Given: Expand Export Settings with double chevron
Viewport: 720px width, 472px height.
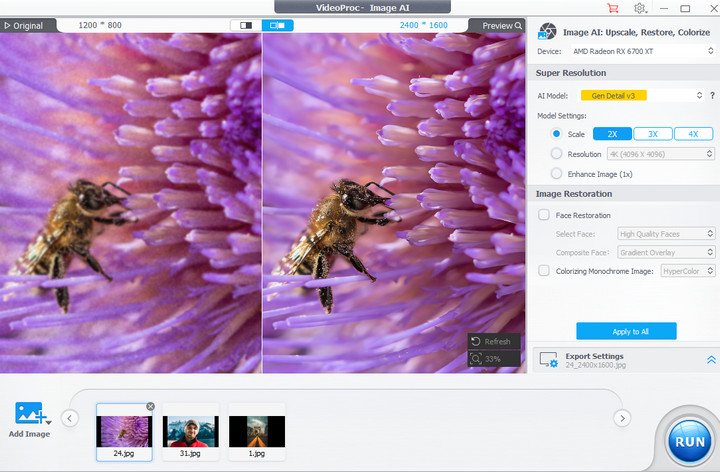Looking at the screenshot, I should pyautogui.click(x=711, y=360).
